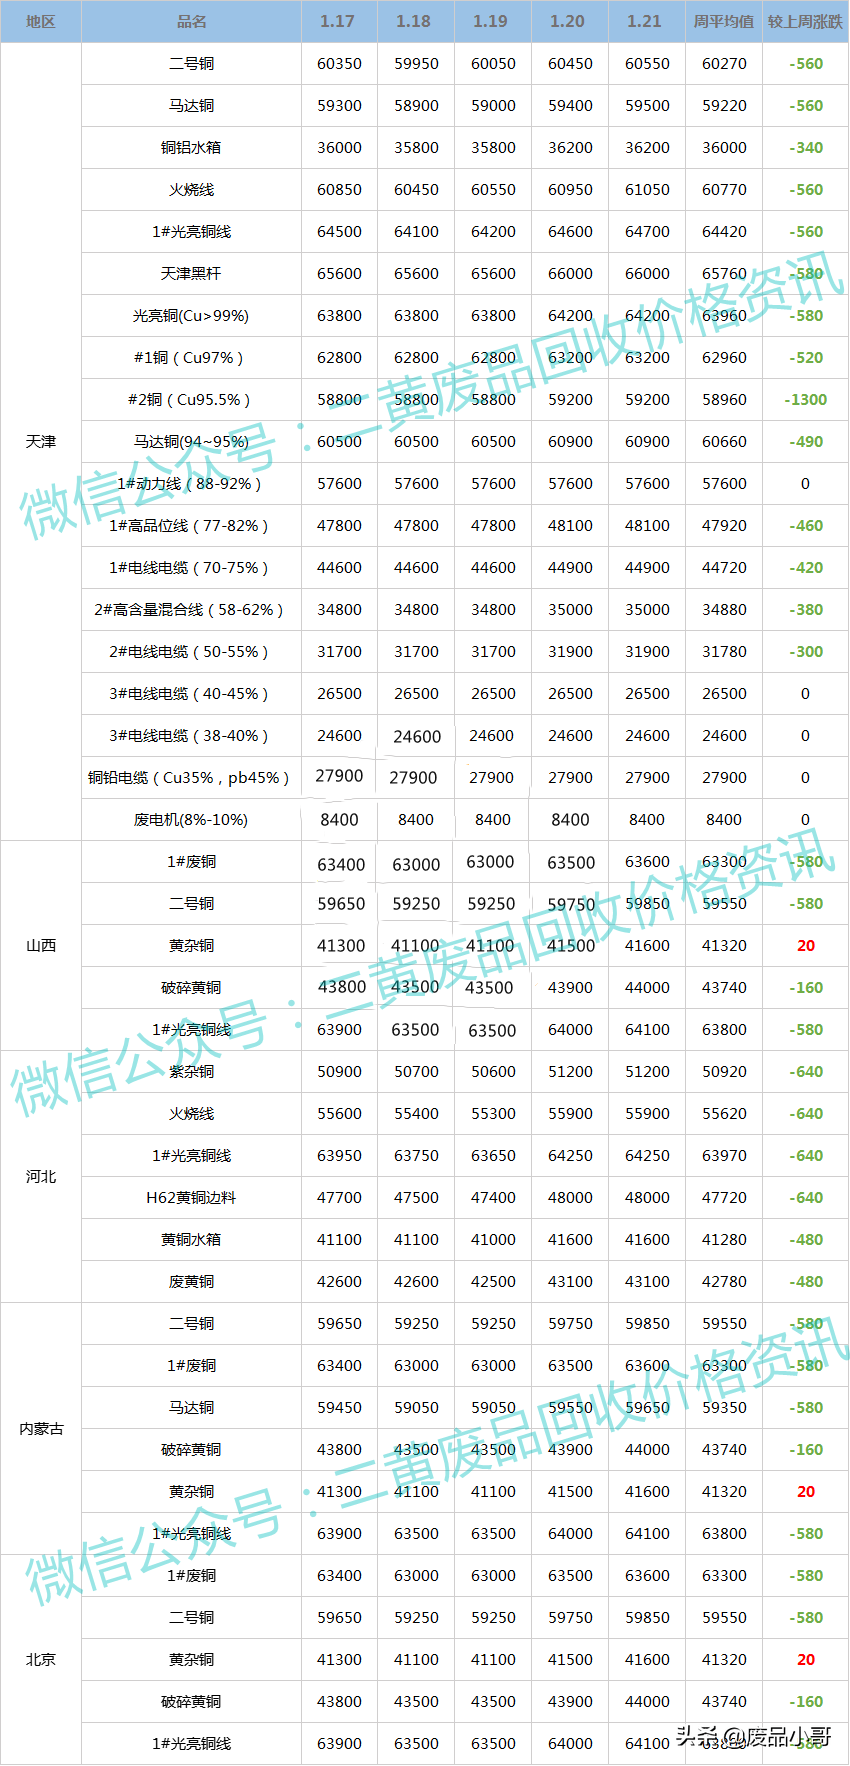Select the -420 change value
This screenshot has height=1766, width=850.
pos(806,567)
